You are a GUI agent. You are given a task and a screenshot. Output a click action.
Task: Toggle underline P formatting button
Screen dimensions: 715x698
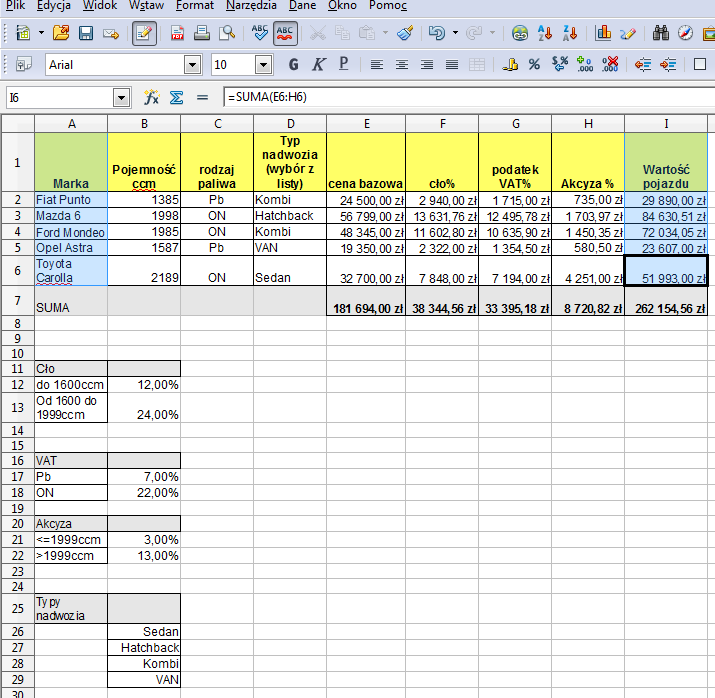pyautogui.click(x=343, y=65)
